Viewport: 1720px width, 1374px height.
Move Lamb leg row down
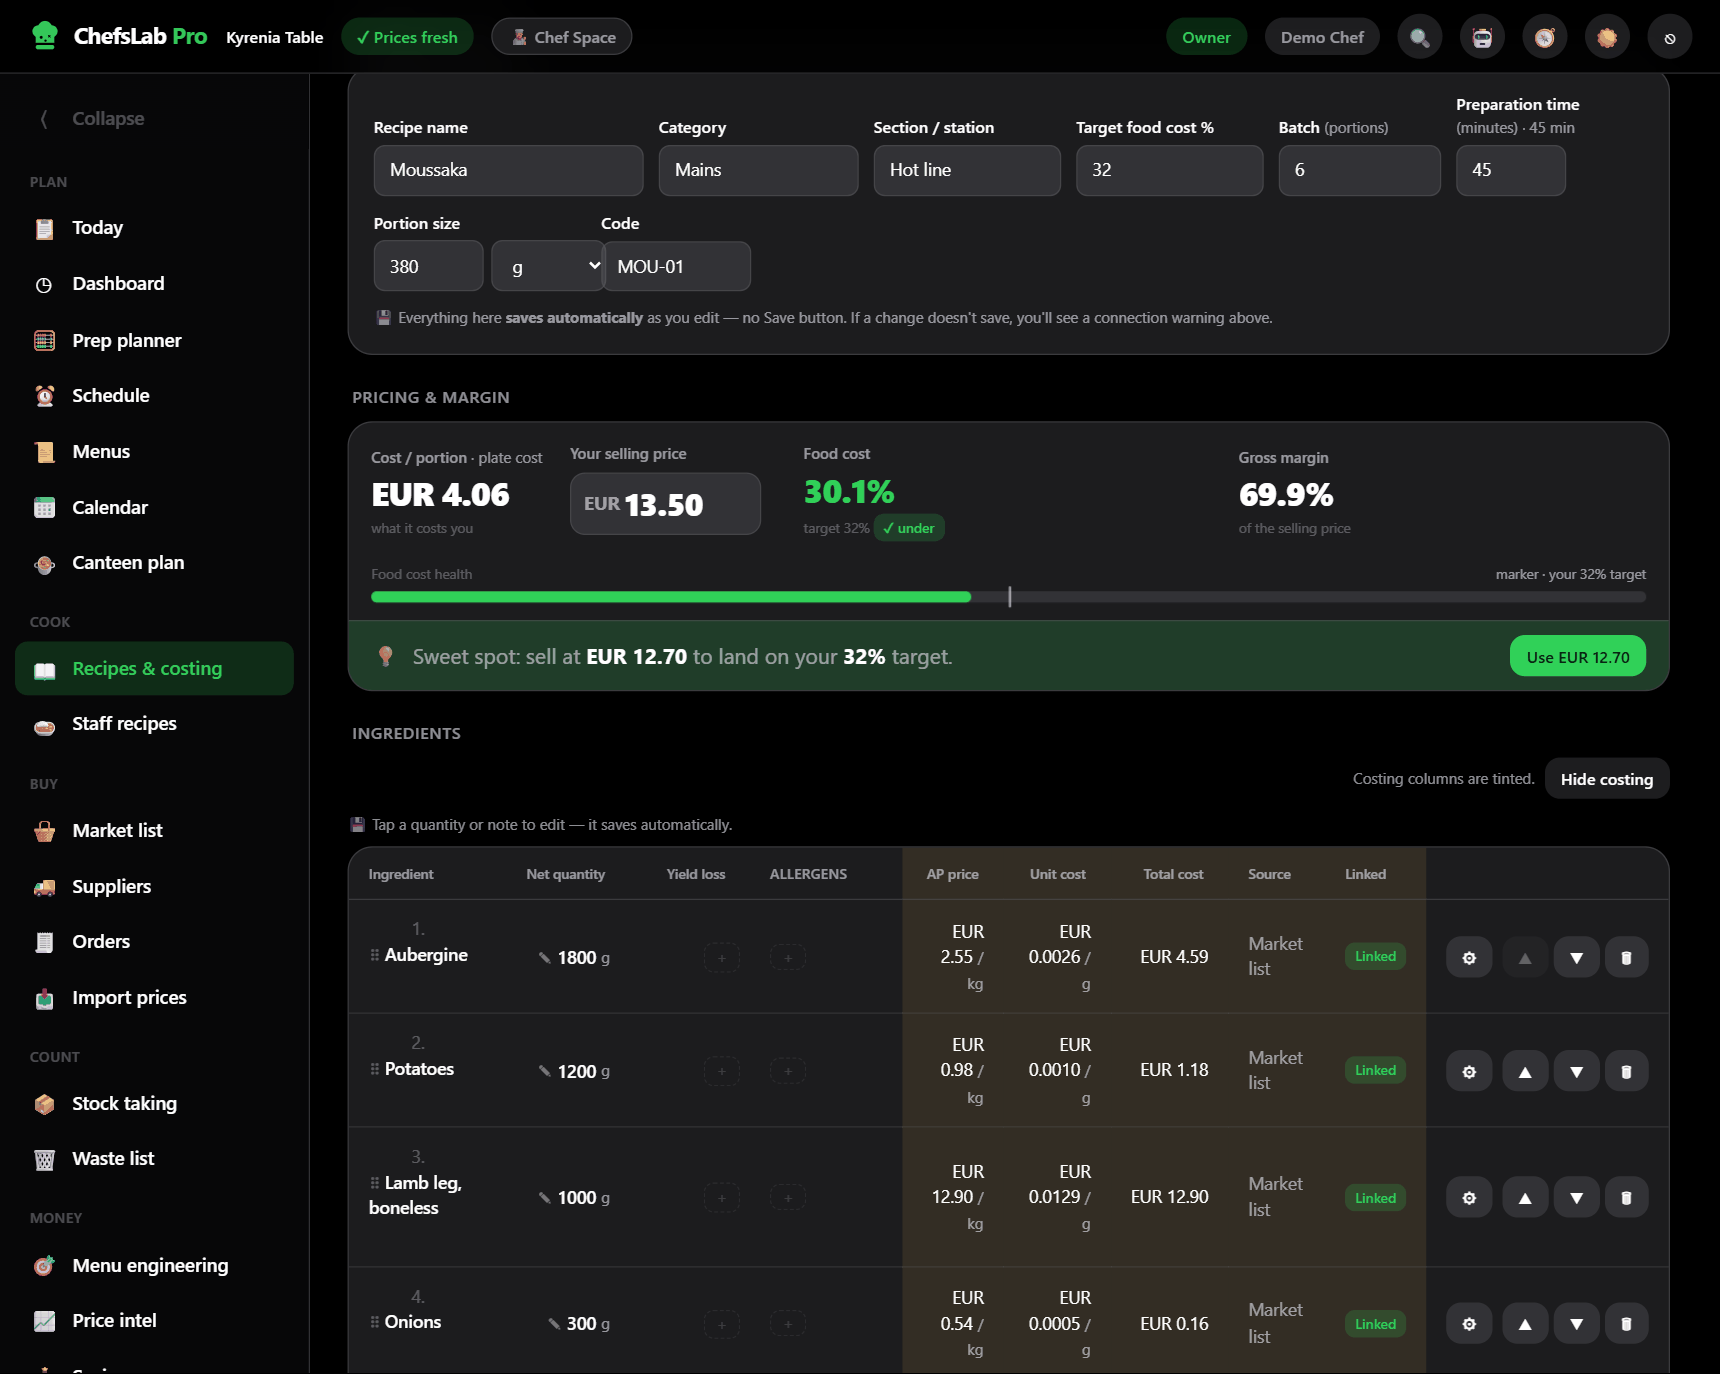click(1576, 1197)
